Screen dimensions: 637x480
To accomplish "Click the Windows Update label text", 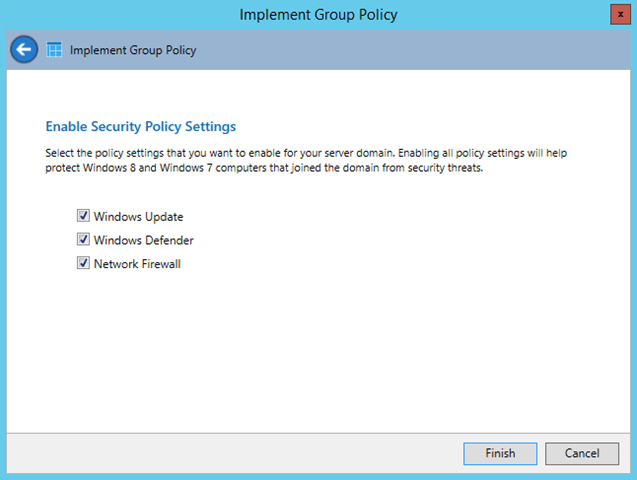I will (x=139, y=217).
